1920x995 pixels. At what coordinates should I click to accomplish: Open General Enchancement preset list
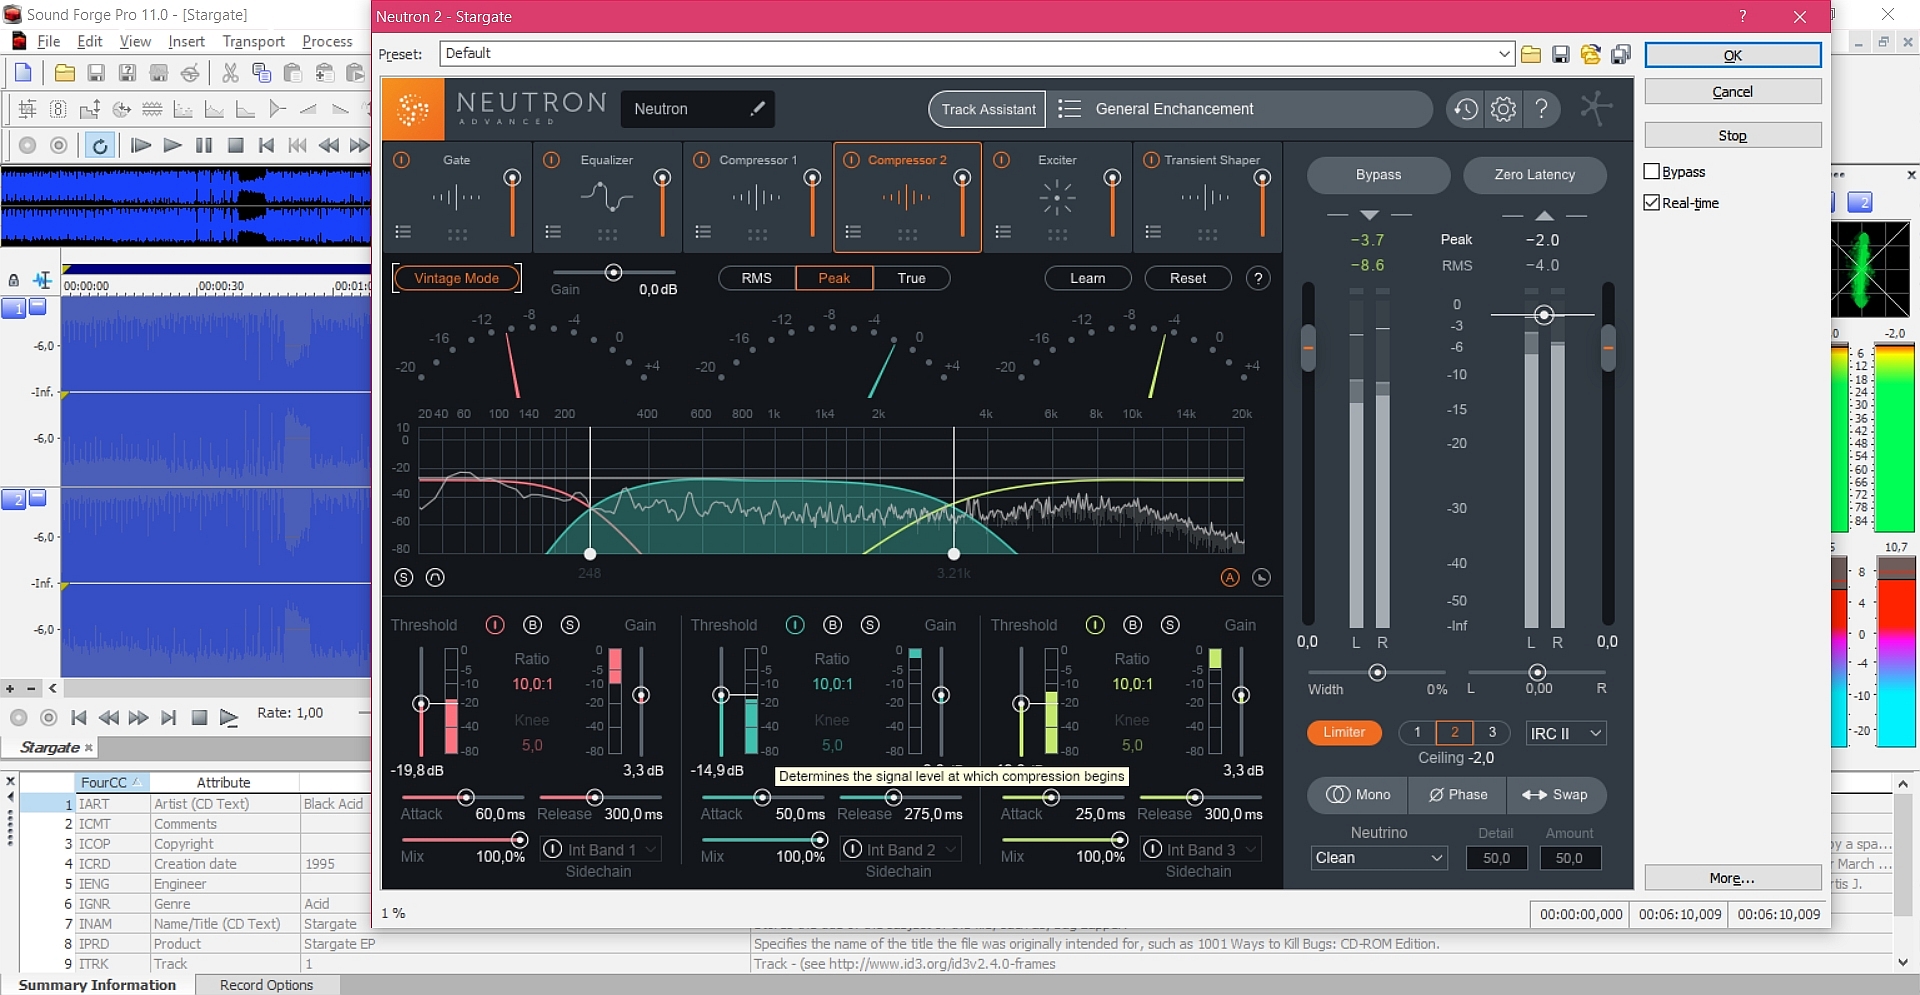(1238, 109)
